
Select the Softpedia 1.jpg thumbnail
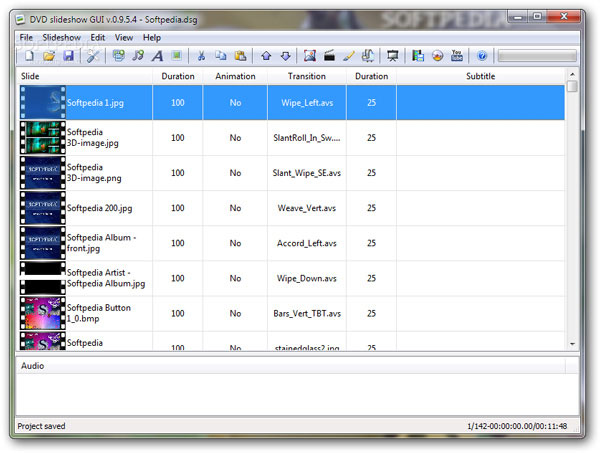click(x=43, y=102)
